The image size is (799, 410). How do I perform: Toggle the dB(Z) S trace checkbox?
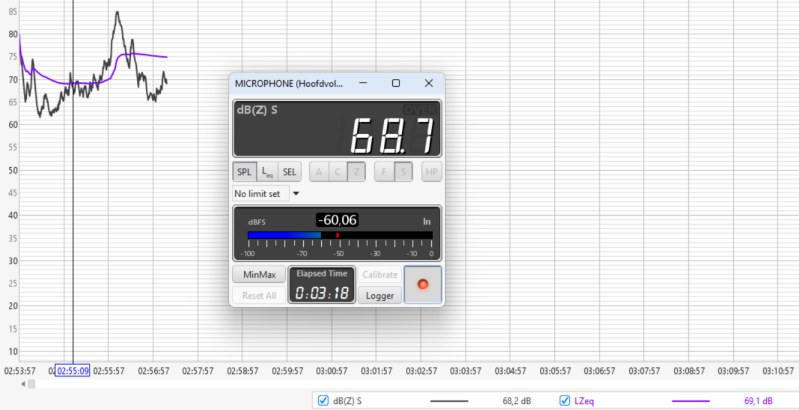coord(323,401)
